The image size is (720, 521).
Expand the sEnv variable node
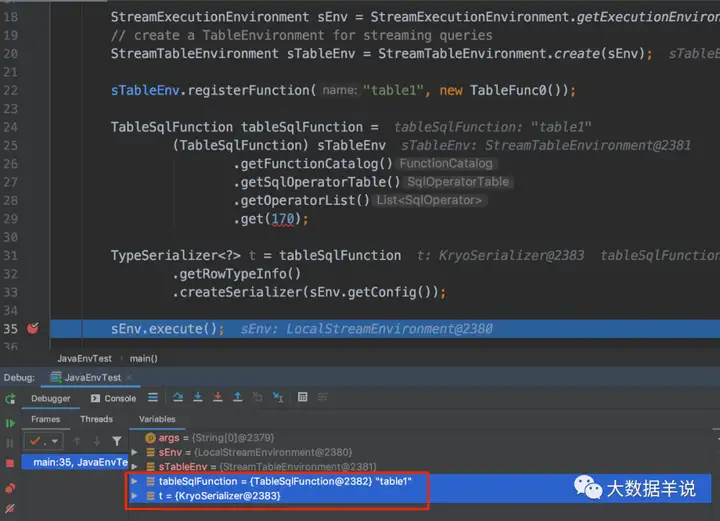(135, 453)
